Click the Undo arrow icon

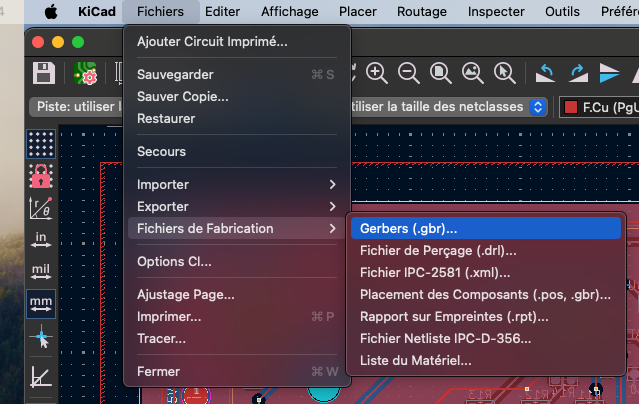(545, 73)
